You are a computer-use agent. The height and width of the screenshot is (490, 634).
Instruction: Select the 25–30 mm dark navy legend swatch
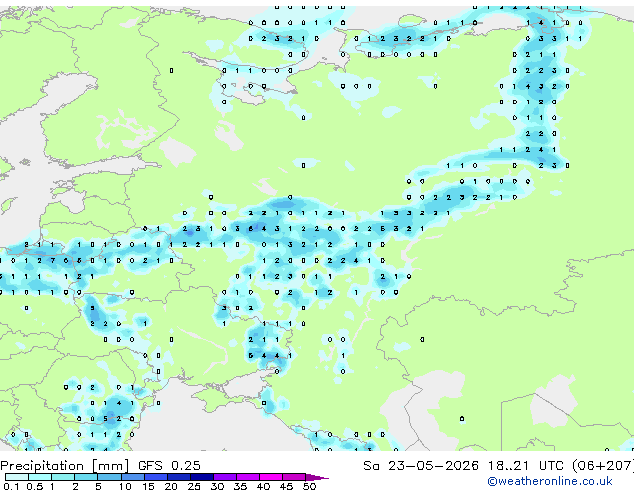pos(201,477)
